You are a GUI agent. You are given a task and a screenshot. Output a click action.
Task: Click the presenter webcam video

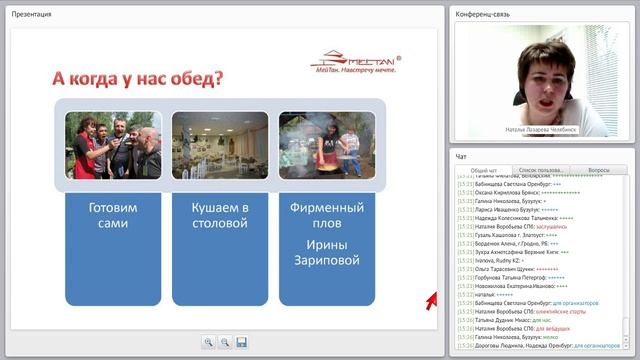[542, 80]
